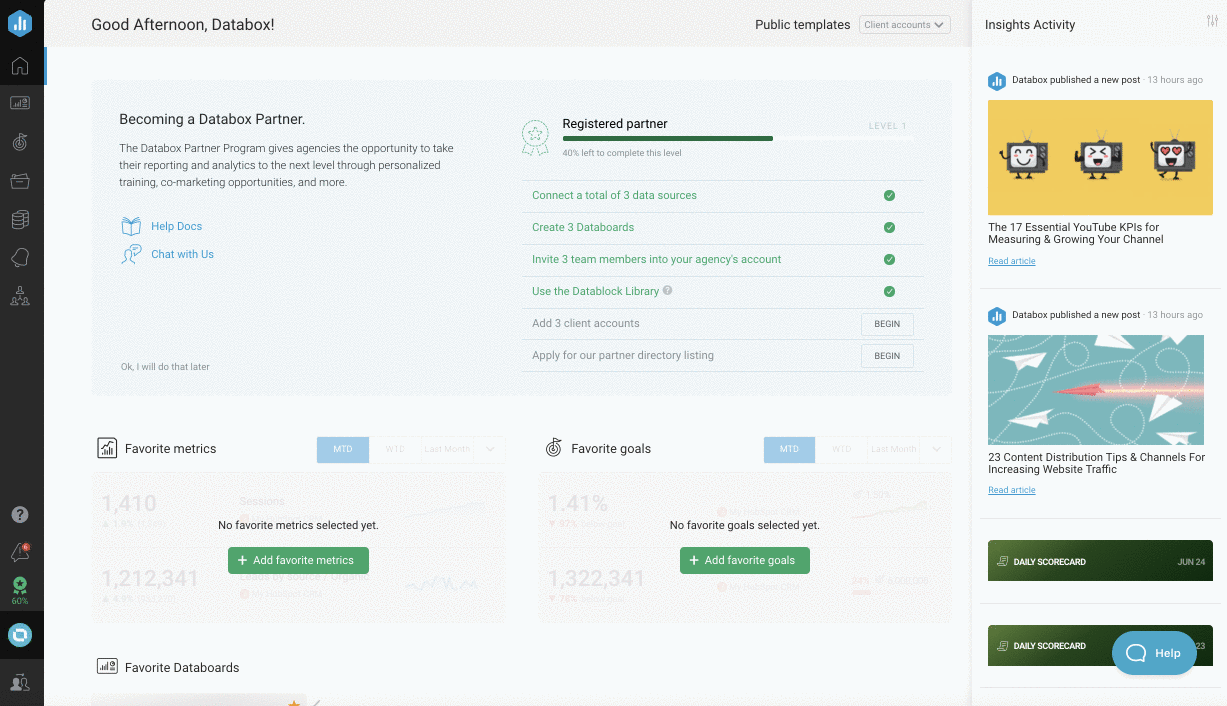Select MTD tab in Favorite metrics
This screenshot has width=1227, height=706.
343,449
